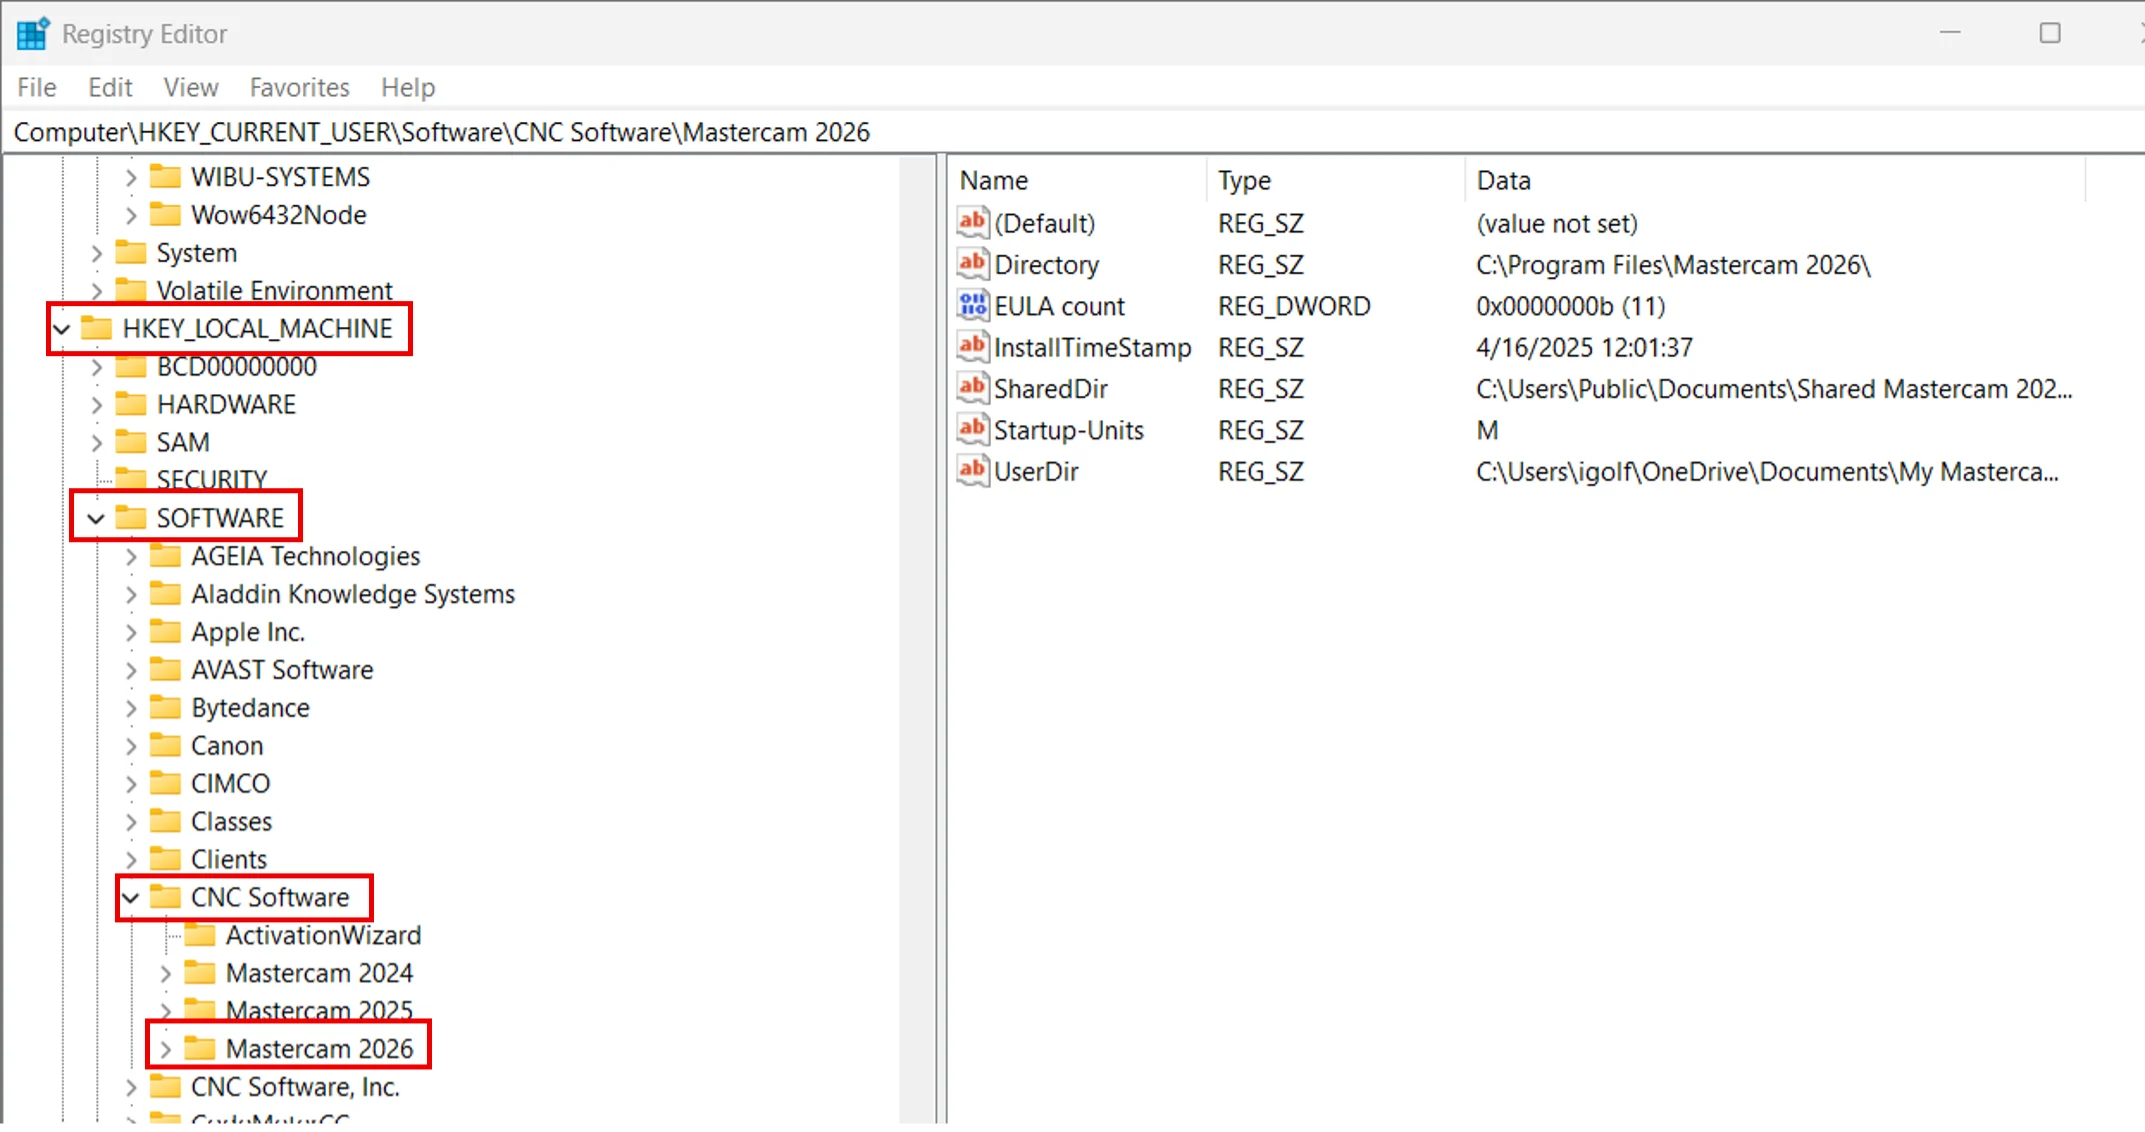The width and height of the screenshot is (2145, 1132).
Task: Click the Directory value string icon
Action: click(972, 264)
